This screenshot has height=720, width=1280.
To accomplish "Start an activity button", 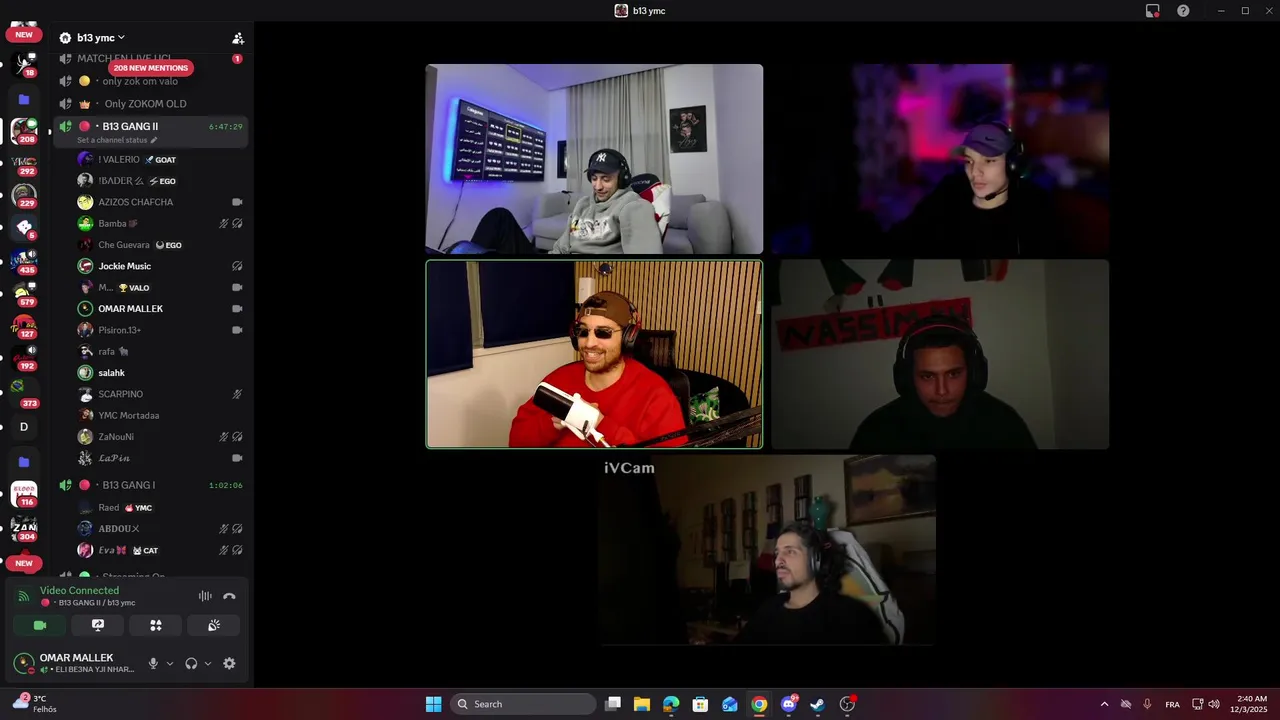I will (156, 625).
